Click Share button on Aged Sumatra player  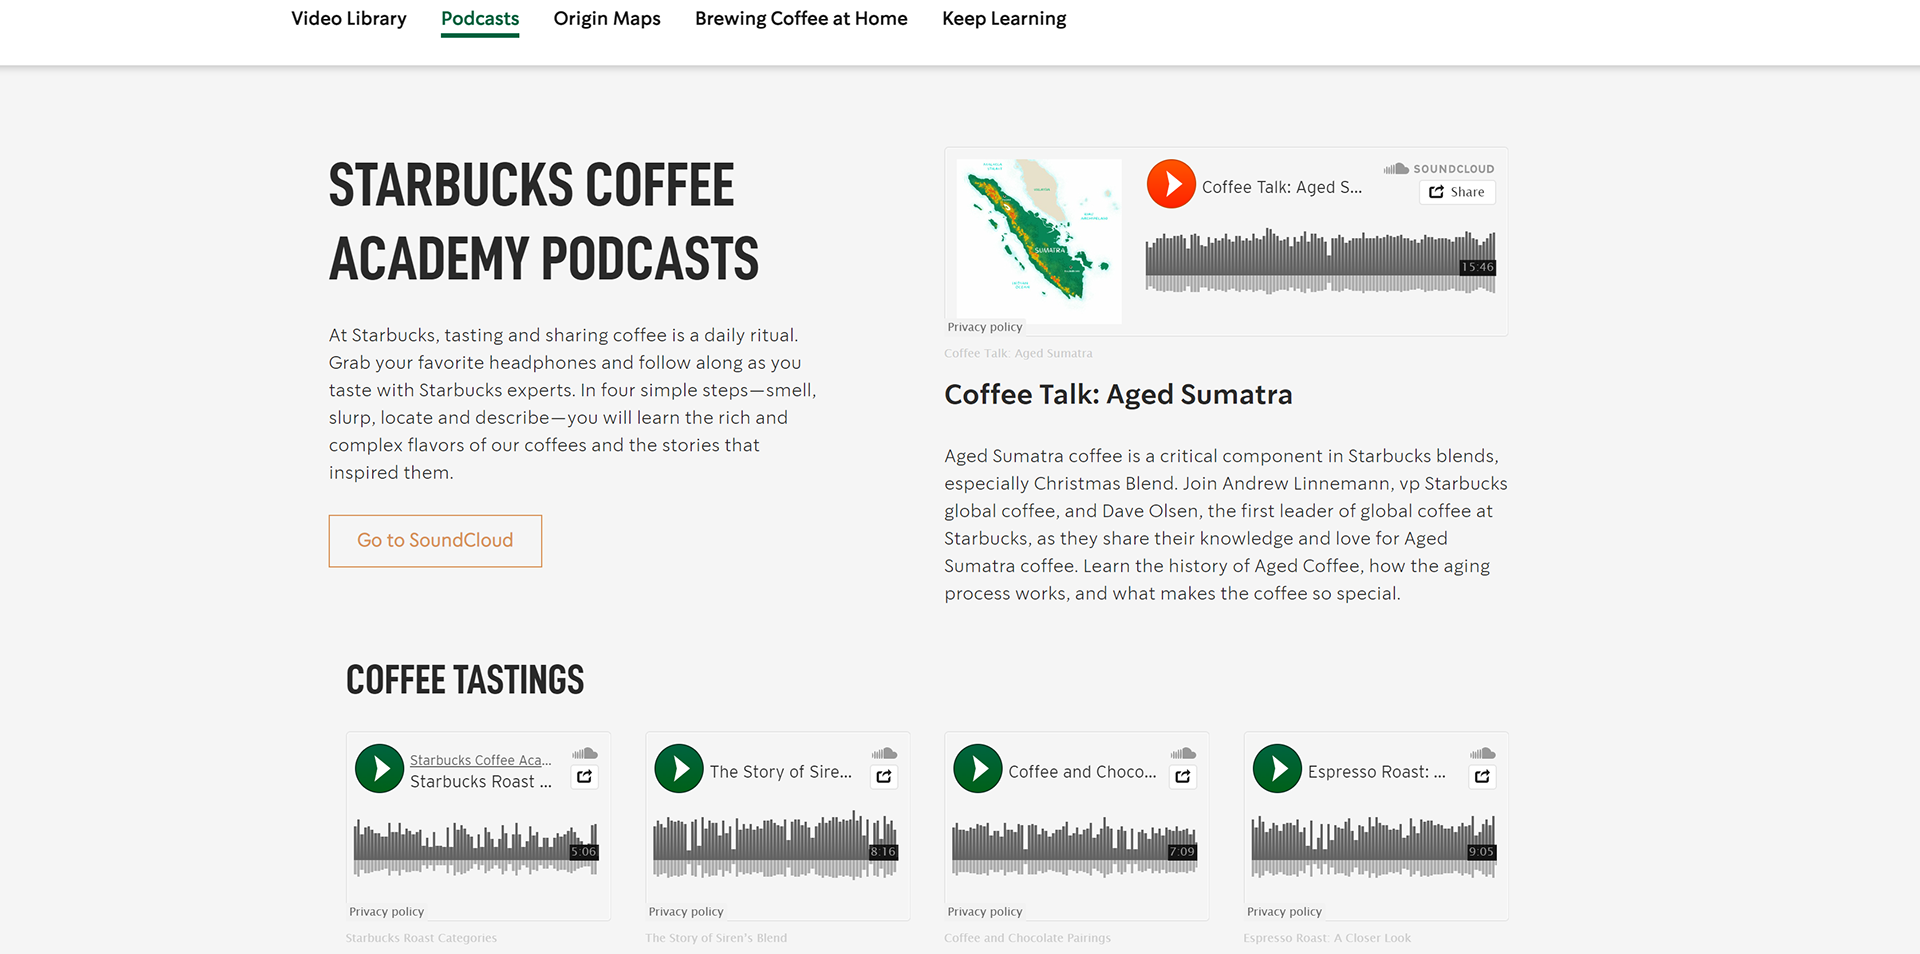pos(1457,192)
